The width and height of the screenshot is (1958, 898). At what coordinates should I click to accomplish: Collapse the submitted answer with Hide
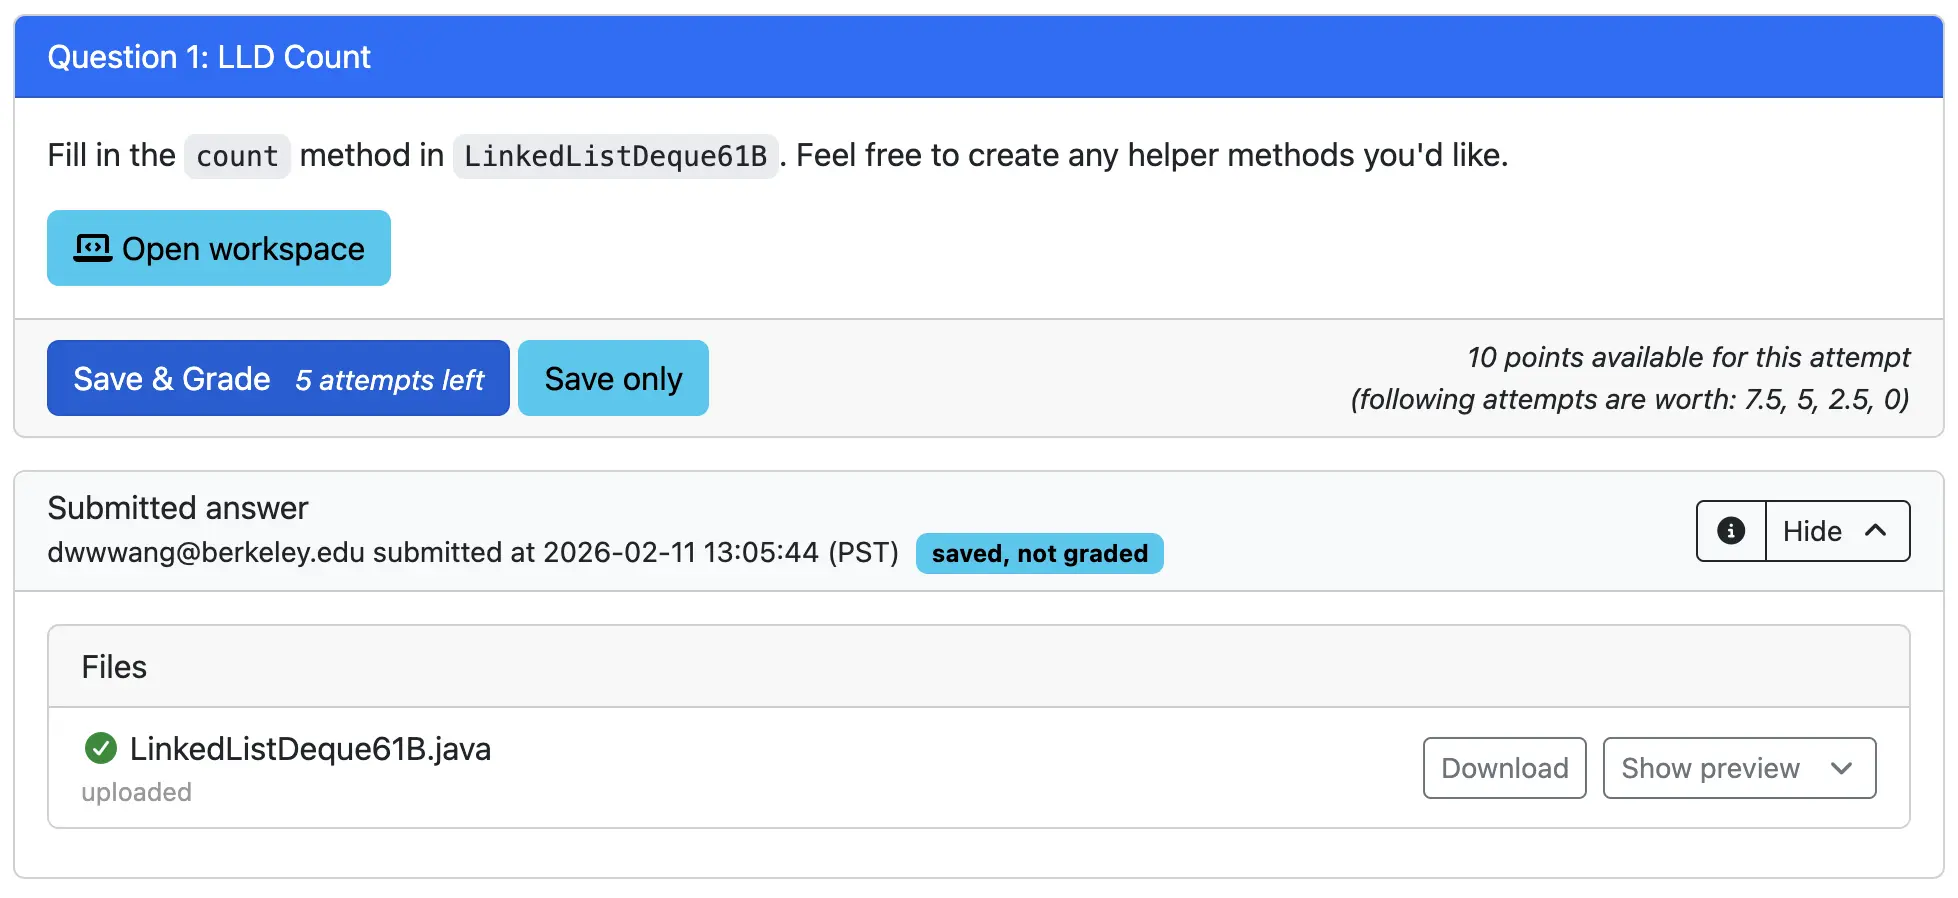point(1812,531)
